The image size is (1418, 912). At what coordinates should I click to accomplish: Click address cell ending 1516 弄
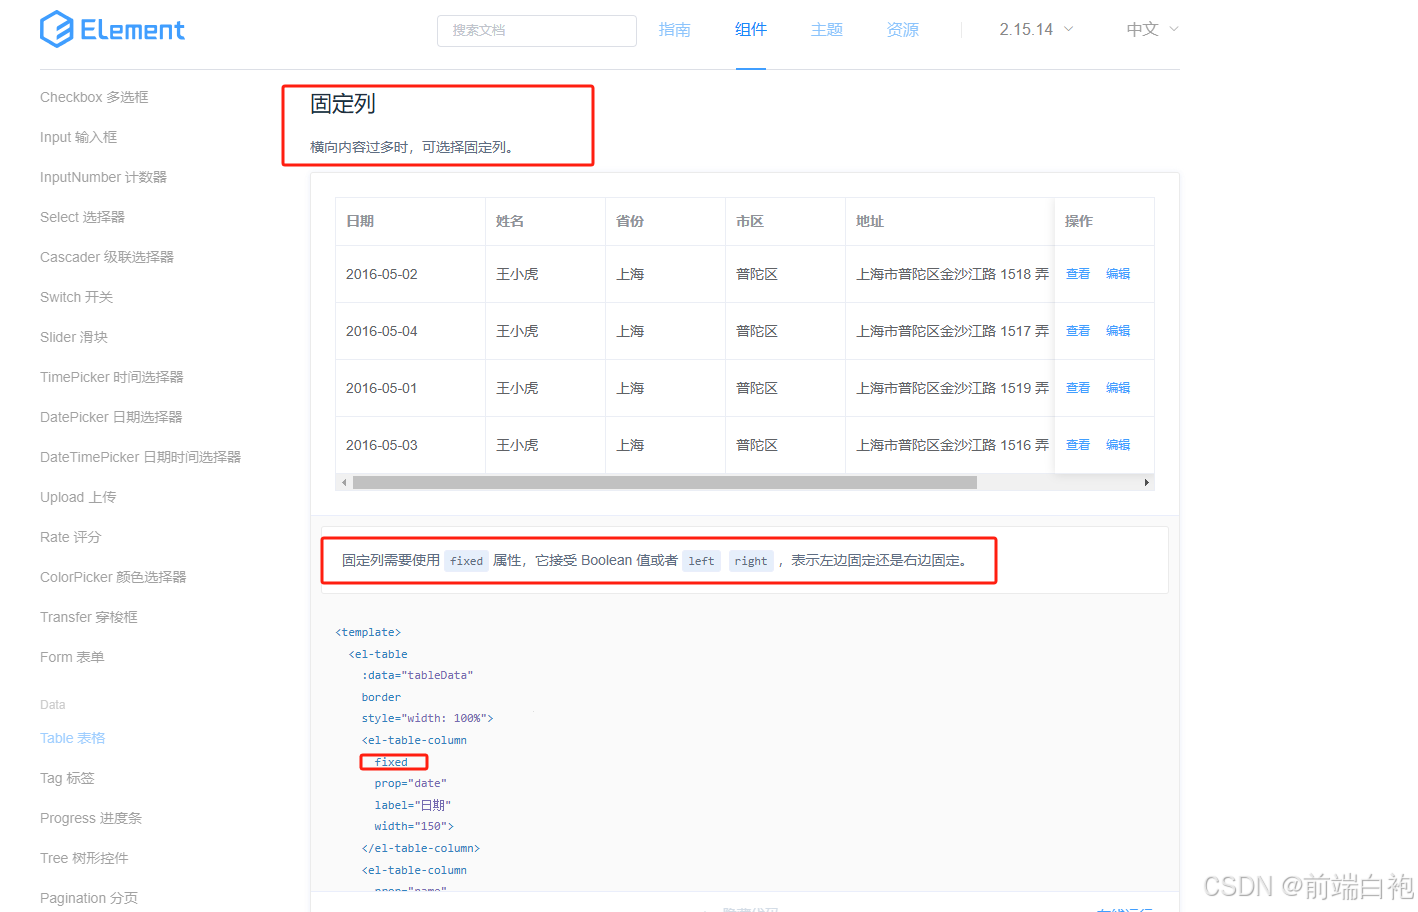(952, 445)
